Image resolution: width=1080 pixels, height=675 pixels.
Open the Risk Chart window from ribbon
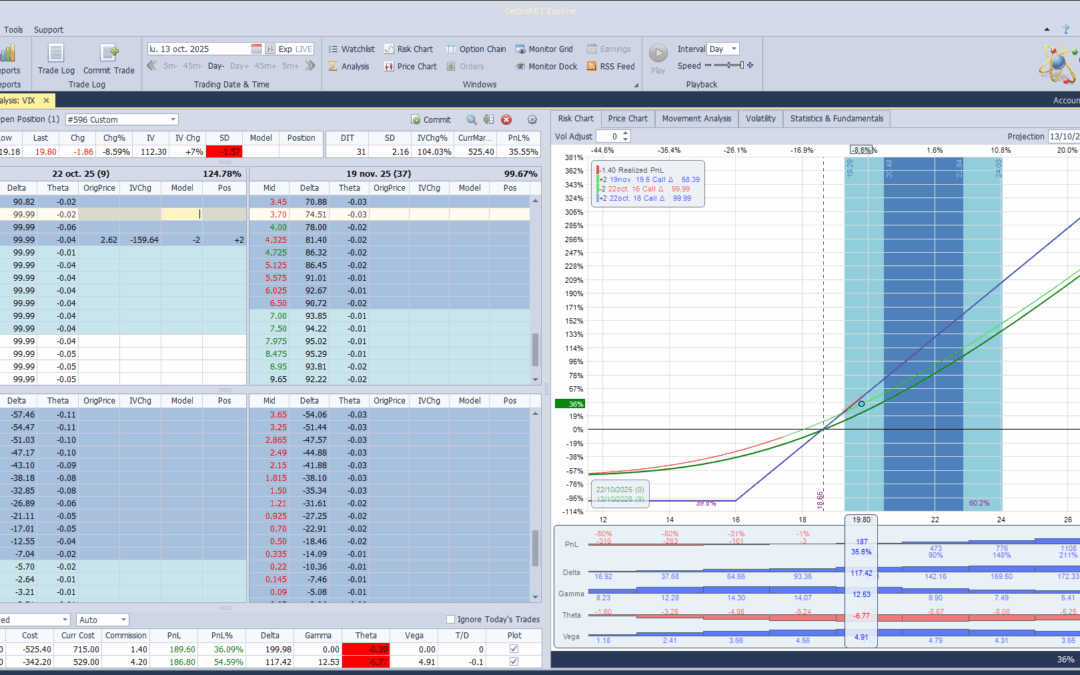pyautogui.click(x=408, y=49)
